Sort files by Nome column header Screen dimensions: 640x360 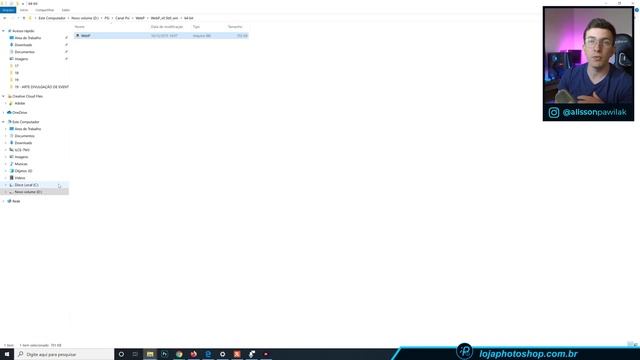coord(80,27)
